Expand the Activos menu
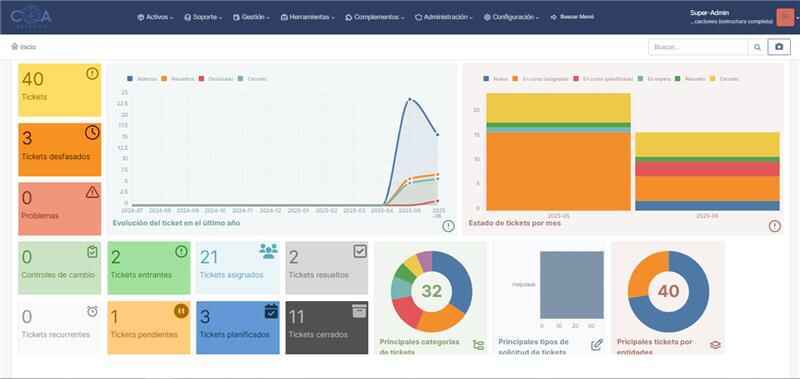 click(x=156, y=17)
